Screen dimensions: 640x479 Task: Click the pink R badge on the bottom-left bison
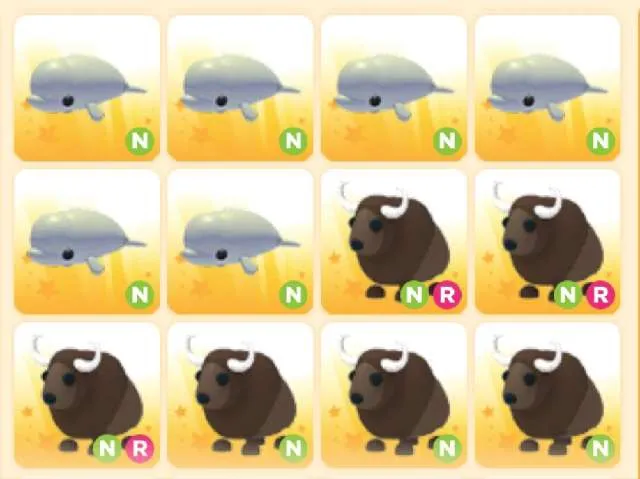[x=139, y=449]
